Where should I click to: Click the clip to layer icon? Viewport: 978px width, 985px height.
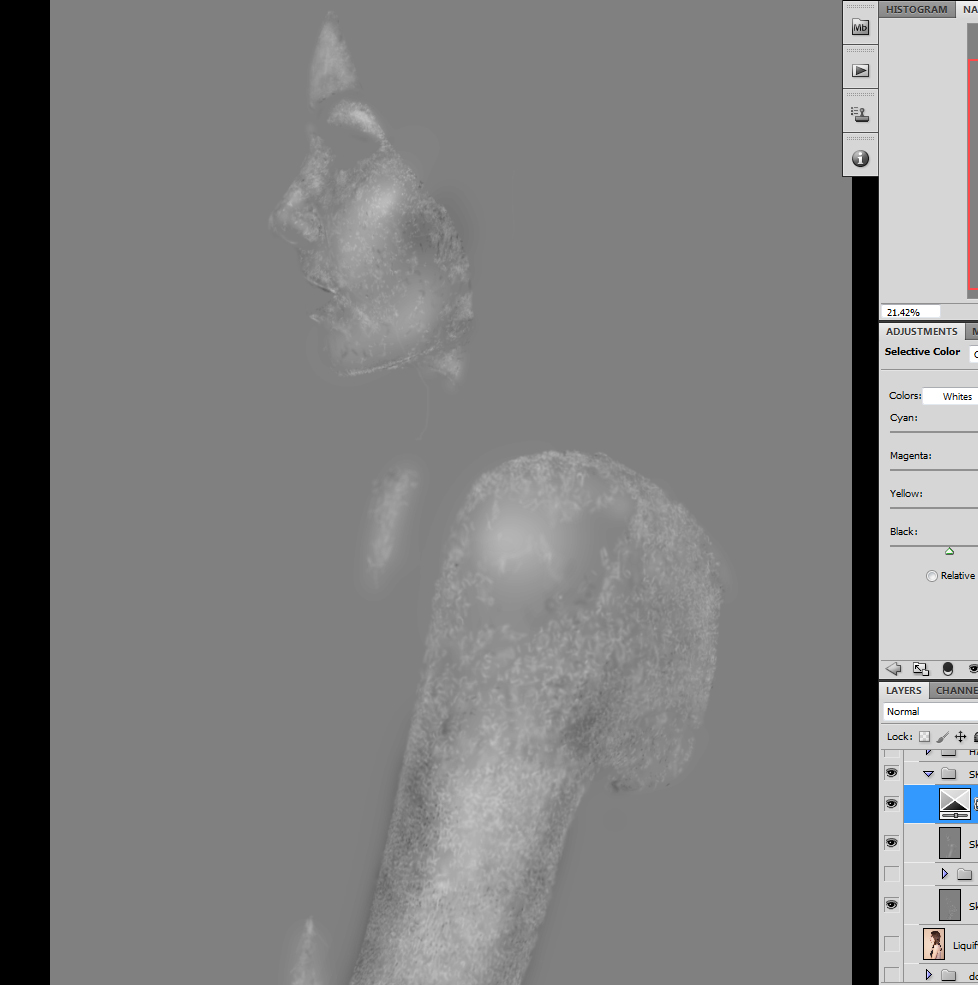click(948, 669)
